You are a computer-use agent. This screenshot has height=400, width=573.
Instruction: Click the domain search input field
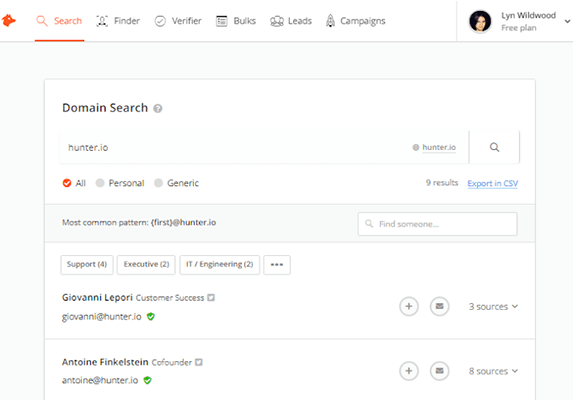click(264, 147)
